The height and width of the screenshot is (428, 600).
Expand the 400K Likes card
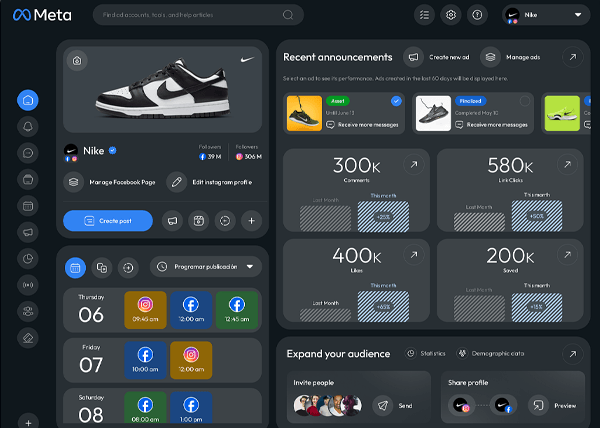point(414,255)
